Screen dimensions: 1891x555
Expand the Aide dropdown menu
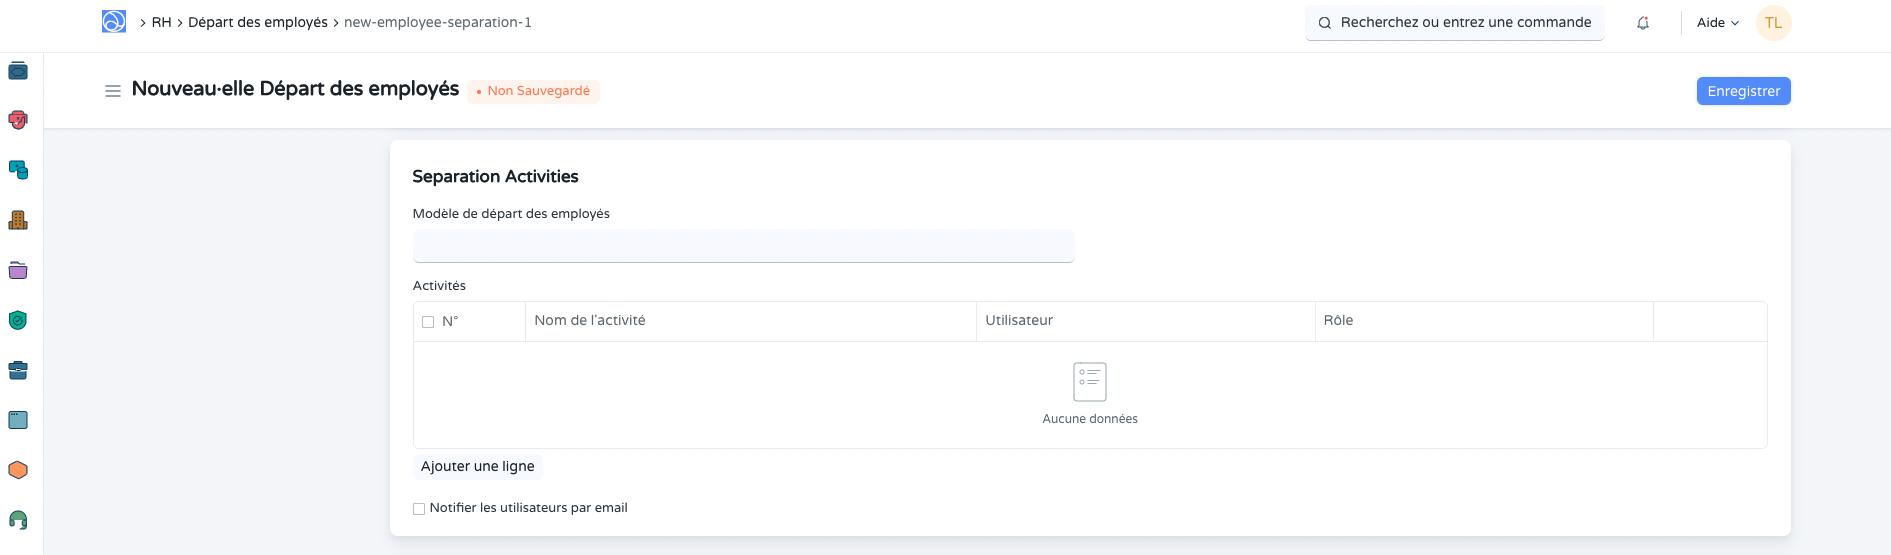click(1717, 23)
